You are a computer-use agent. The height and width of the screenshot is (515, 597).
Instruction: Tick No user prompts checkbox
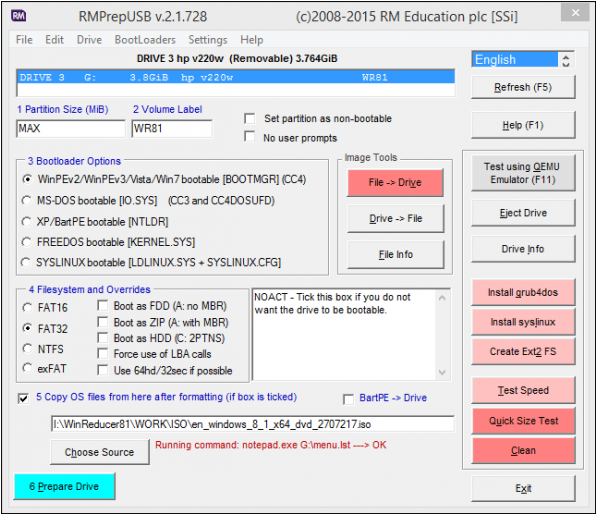click(x=250, y=136)
